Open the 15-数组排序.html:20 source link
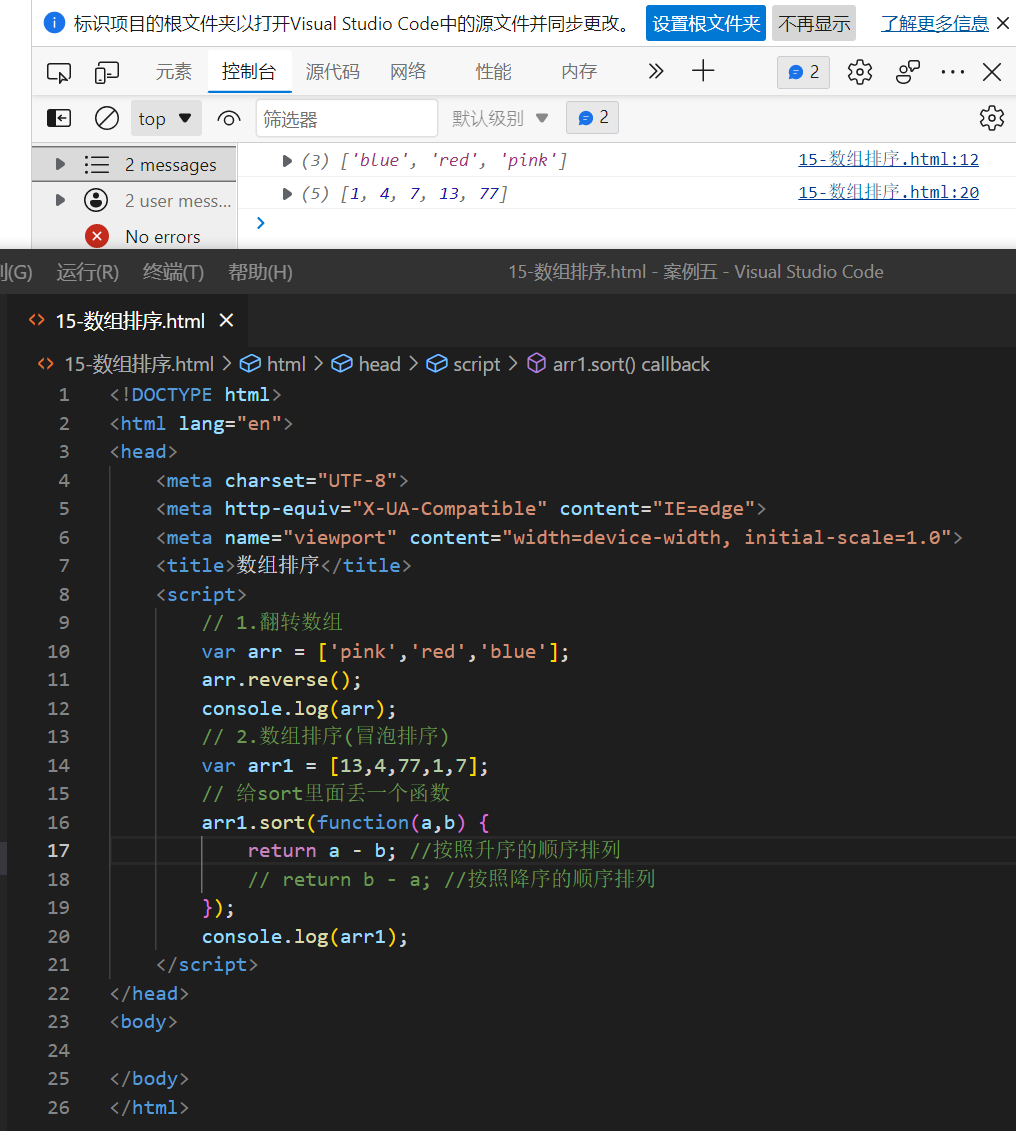The width and height of the screenshot is (1016, 1131). click(x=888, y=192)
